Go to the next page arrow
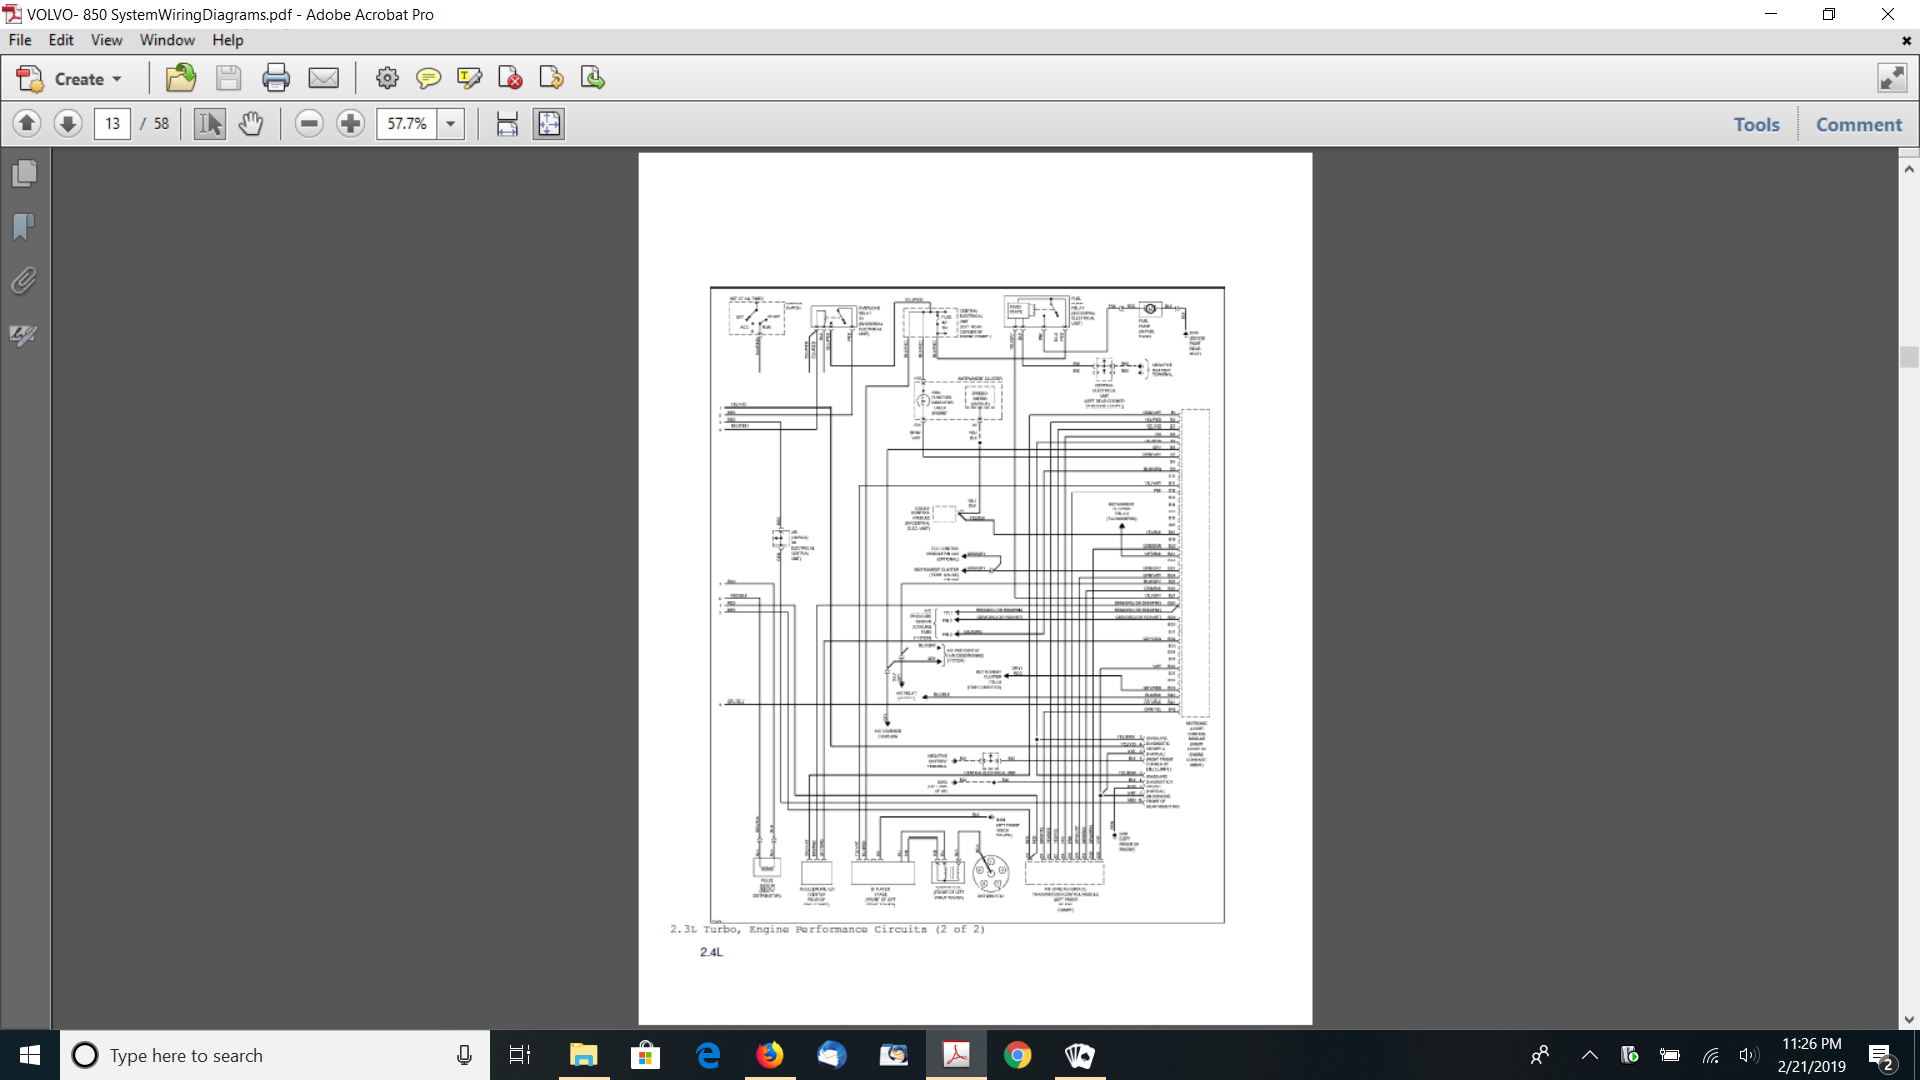The image size is (1920, 1080). (68, 124)
